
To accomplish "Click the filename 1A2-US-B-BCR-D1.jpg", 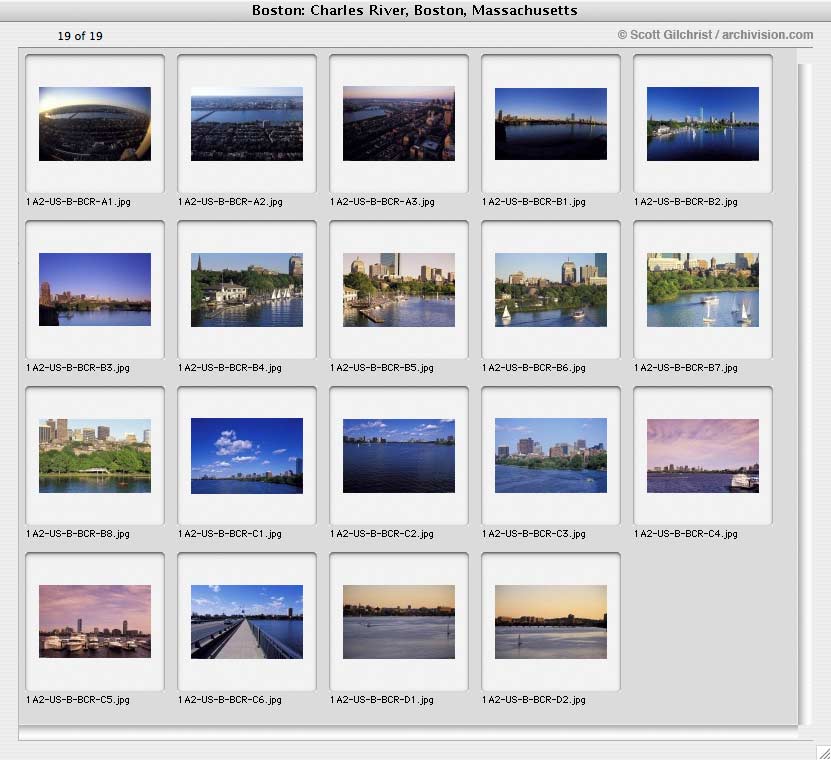I will (382, 700).
